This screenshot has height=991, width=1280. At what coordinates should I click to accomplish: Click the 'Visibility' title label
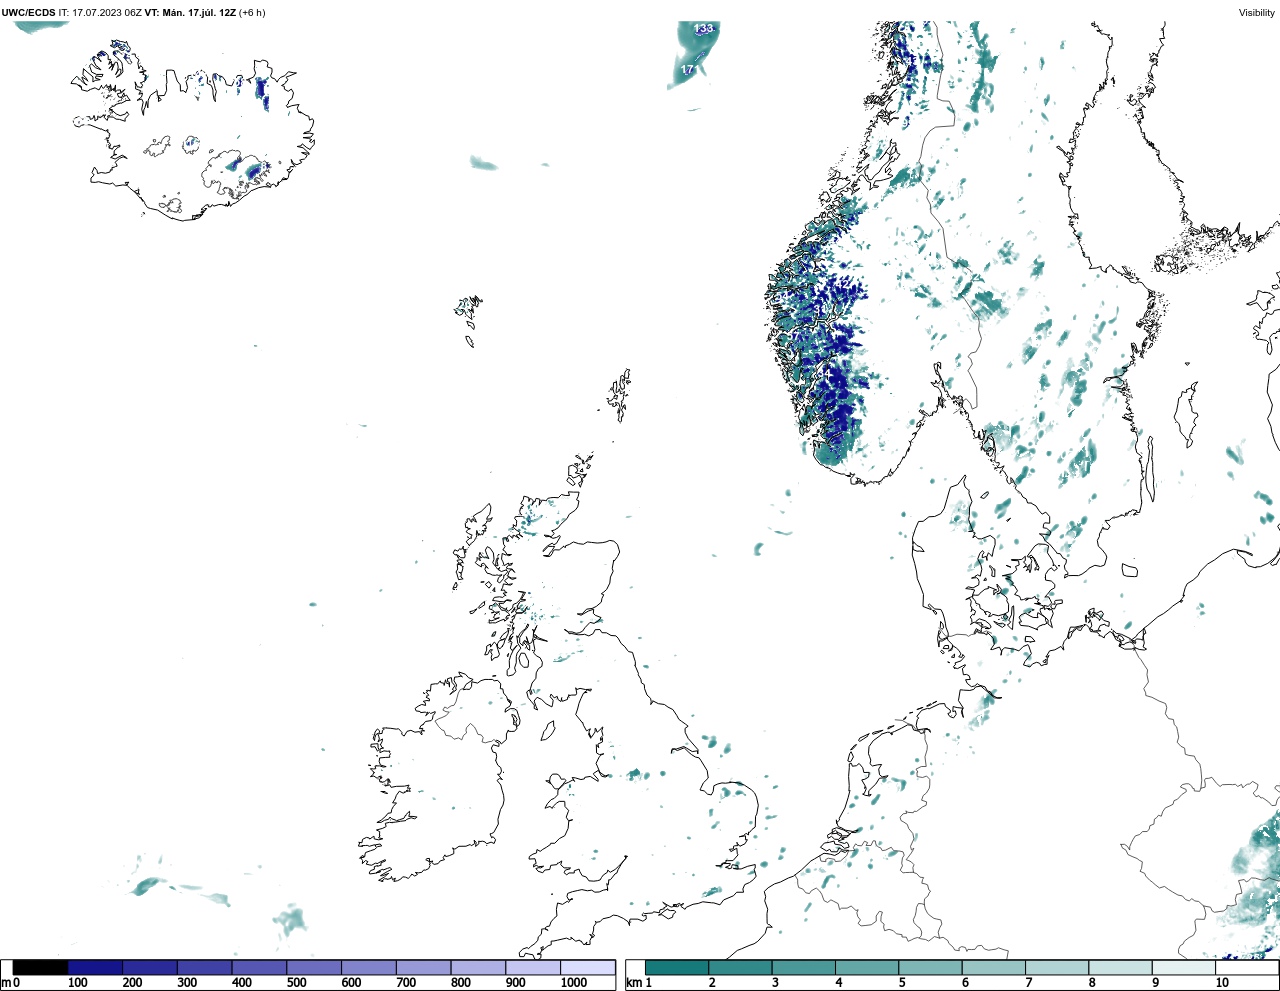pyautogui.click(x=1257, y=13)
